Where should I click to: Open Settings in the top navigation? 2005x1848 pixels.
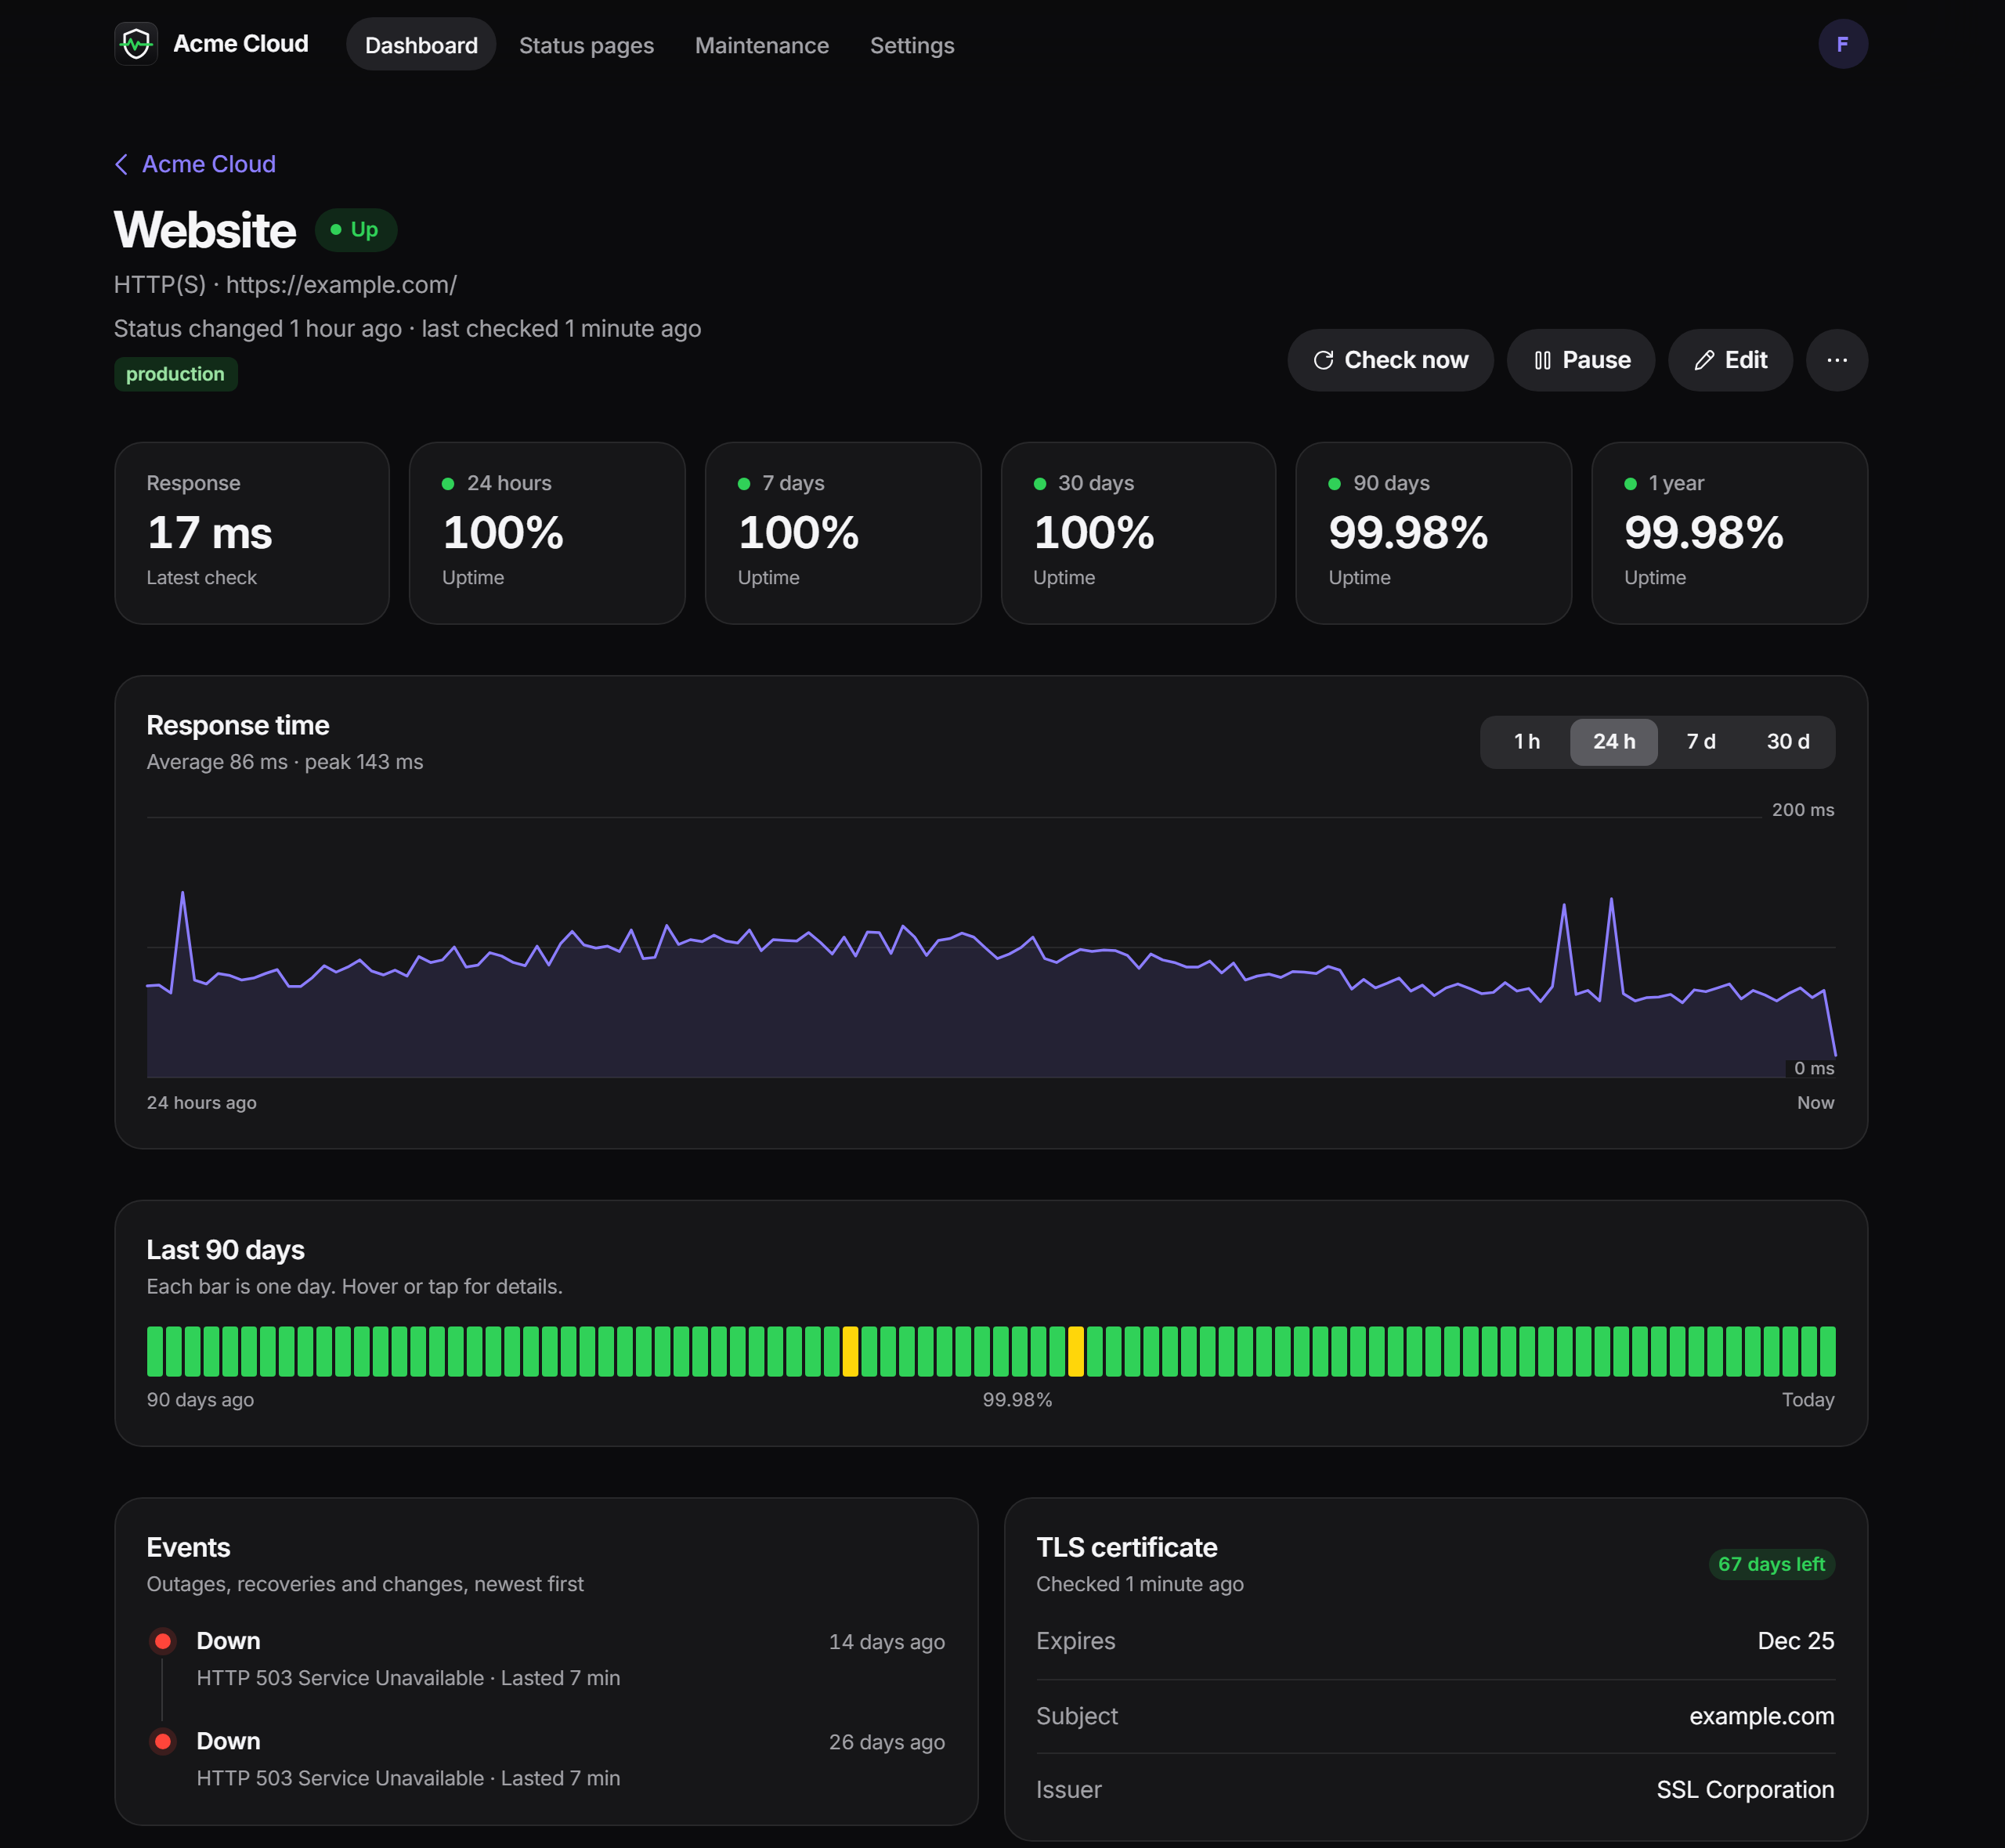tap(911, 45)
